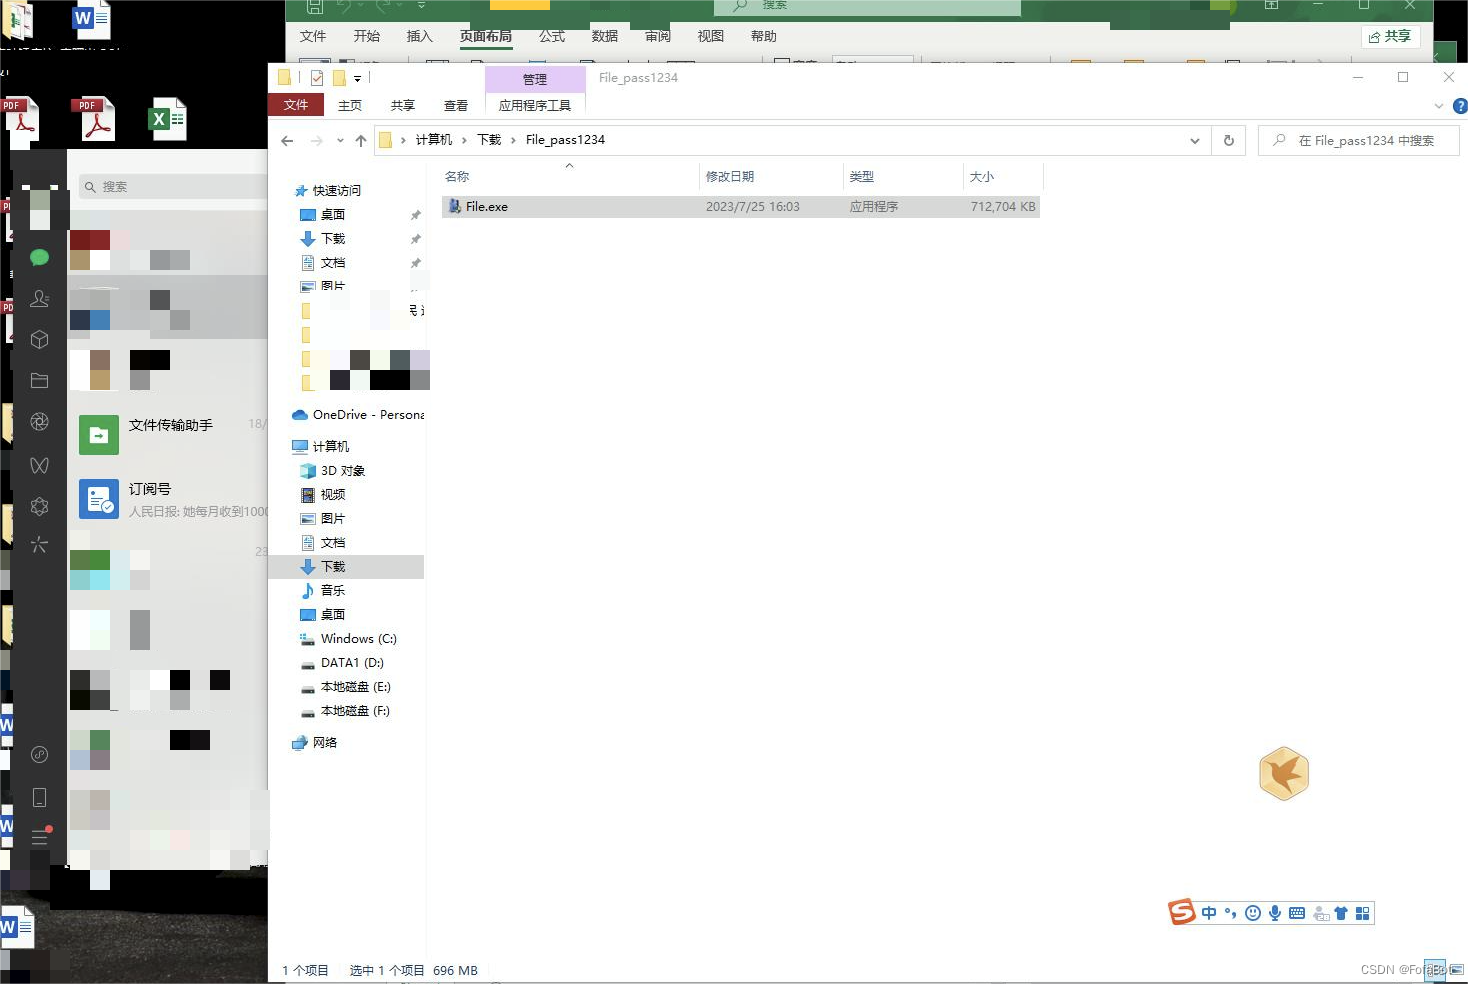Open WeChat mini programs icon
The height and width of the screenshot is (984, 1468).
point(39,754)
